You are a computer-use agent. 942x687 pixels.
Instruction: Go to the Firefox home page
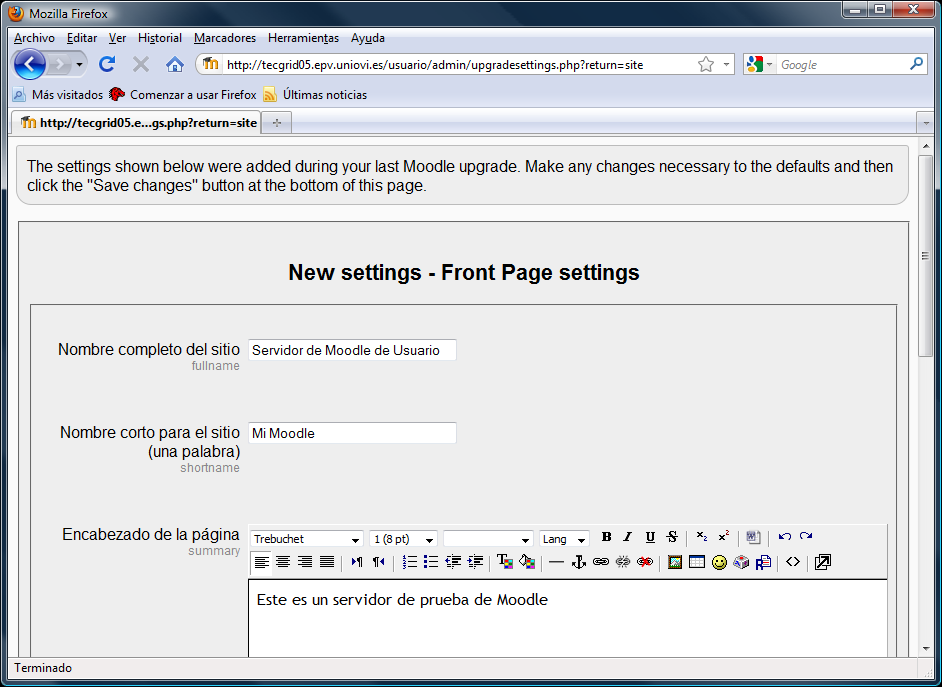[175, 64]
